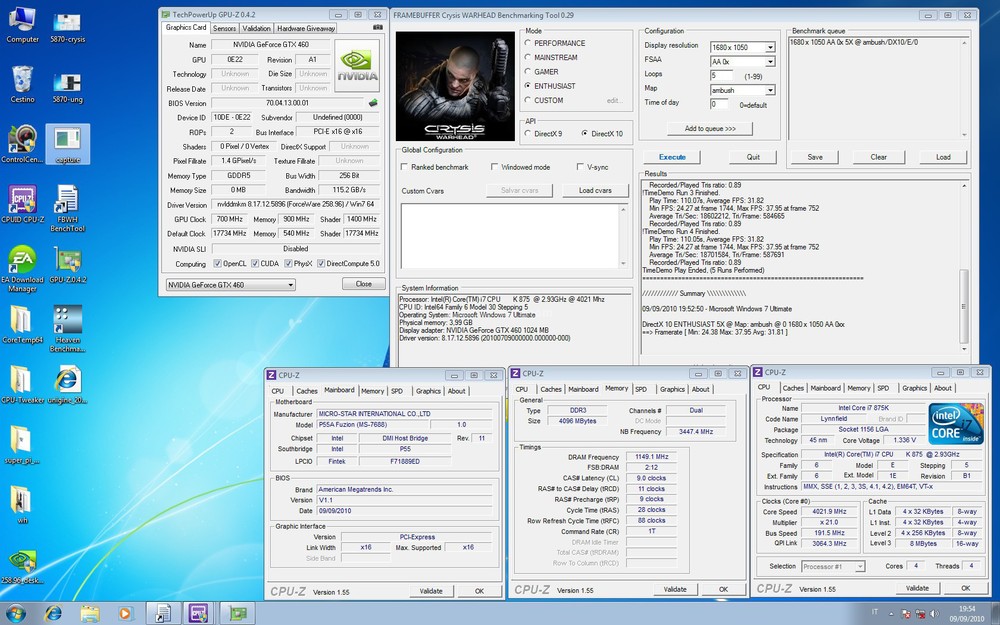
Task: Select the ControlCen desktop icon
Action: tap(22, 144)
